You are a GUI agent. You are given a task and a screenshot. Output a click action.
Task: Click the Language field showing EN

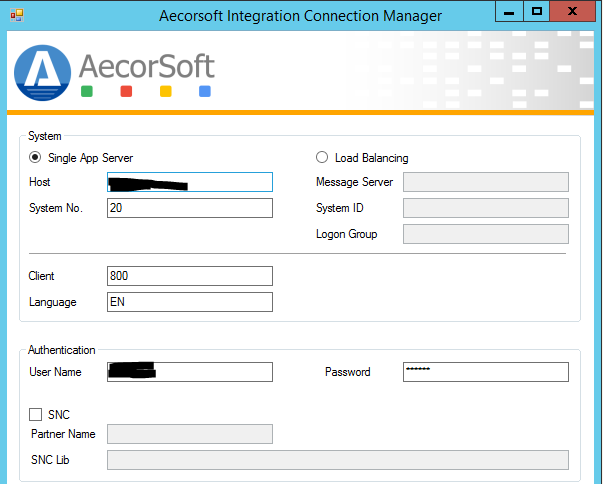(190, 302)
